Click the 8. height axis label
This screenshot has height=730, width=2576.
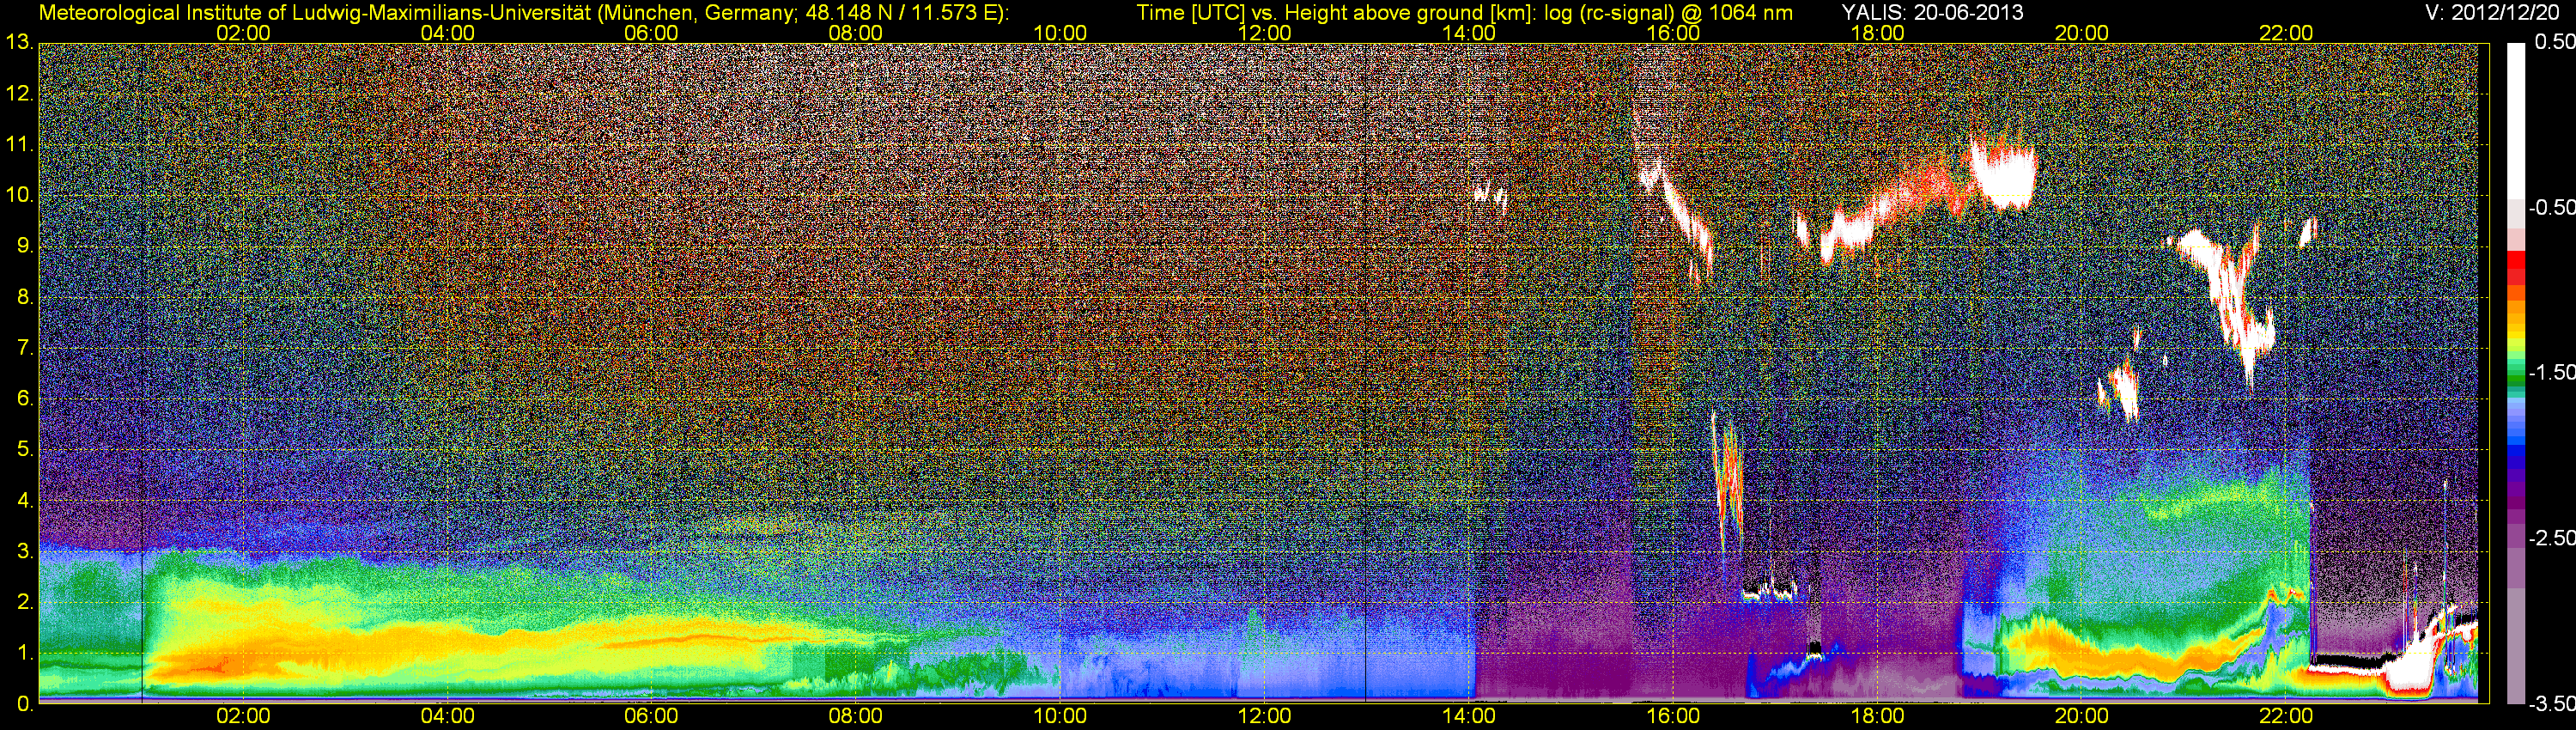click(x=26, y=297)
